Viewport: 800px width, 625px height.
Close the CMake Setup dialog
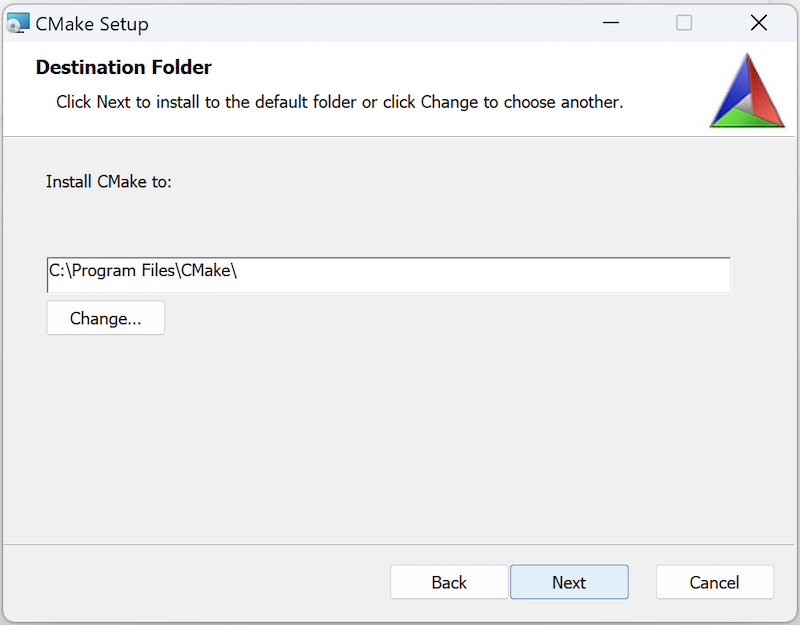point(759,23)
